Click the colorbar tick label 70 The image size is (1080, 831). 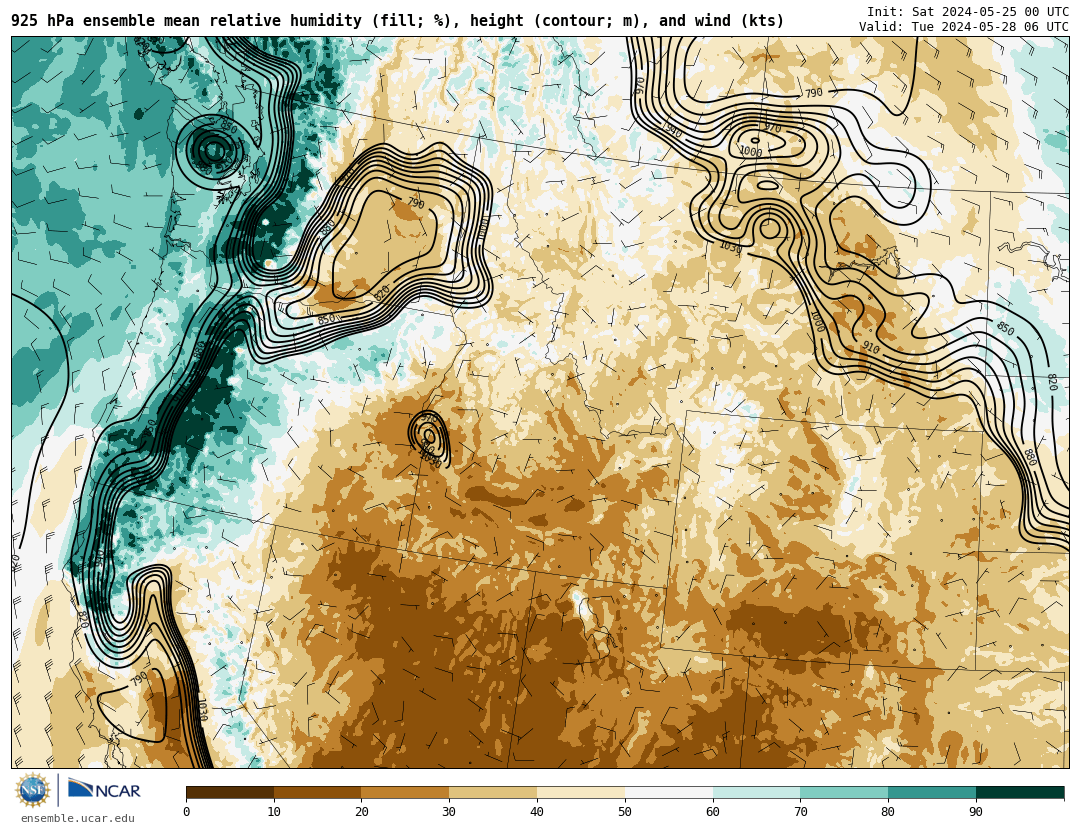(800, 812)
